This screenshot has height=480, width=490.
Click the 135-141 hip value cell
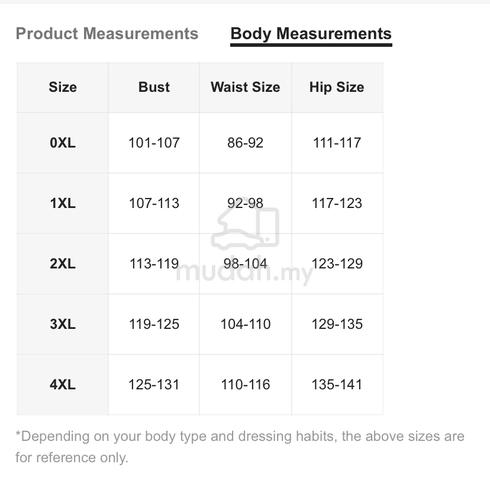click(x=337, y=385)
